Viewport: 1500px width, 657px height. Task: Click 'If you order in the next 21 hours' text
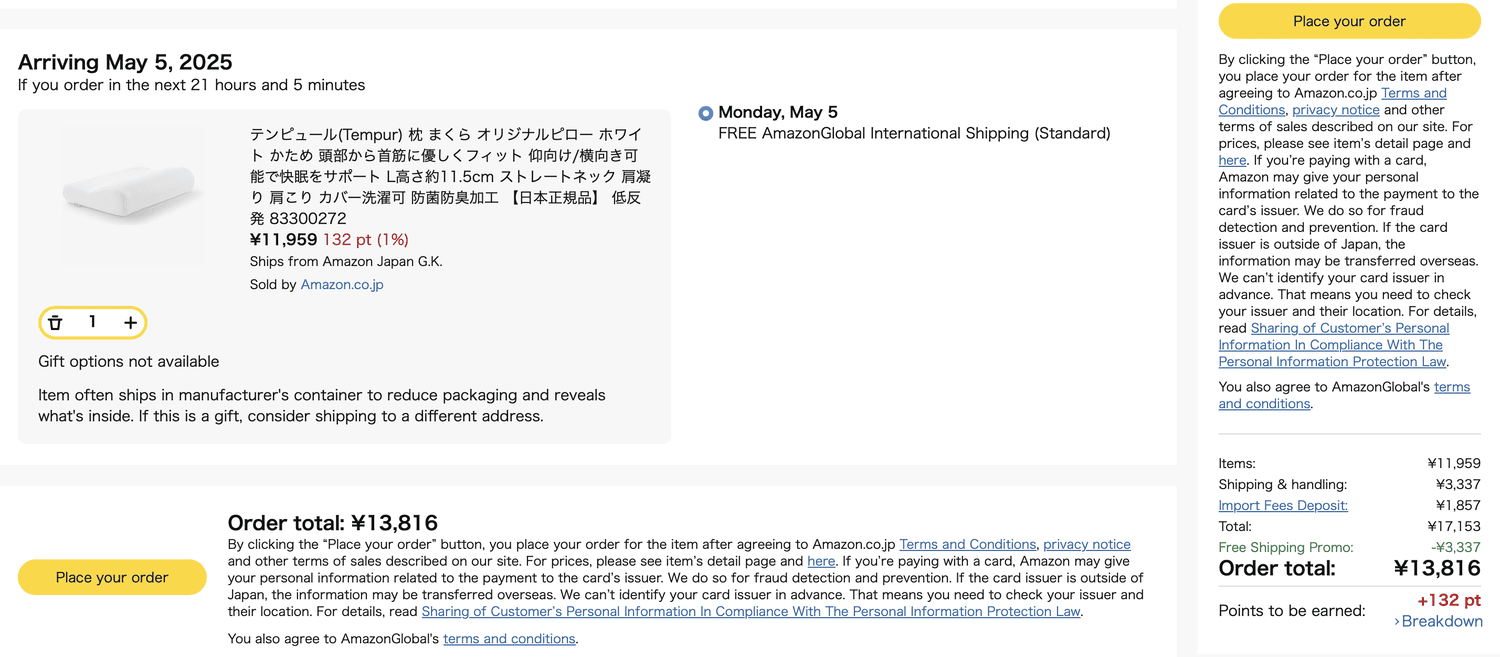191,85
